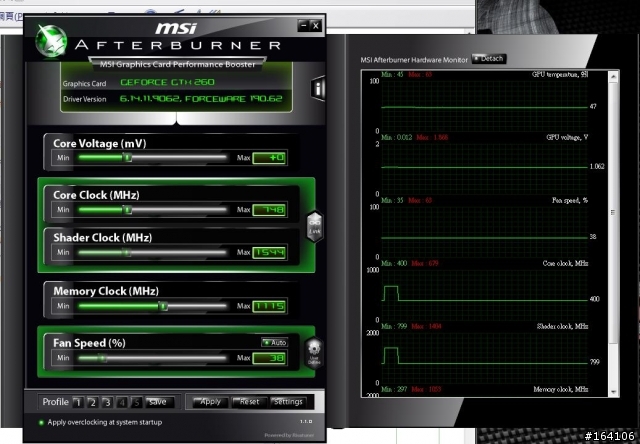Click the hardware monitor scrollbar down arrow
The image size is (640, 444).
click(x=613, y=392)
